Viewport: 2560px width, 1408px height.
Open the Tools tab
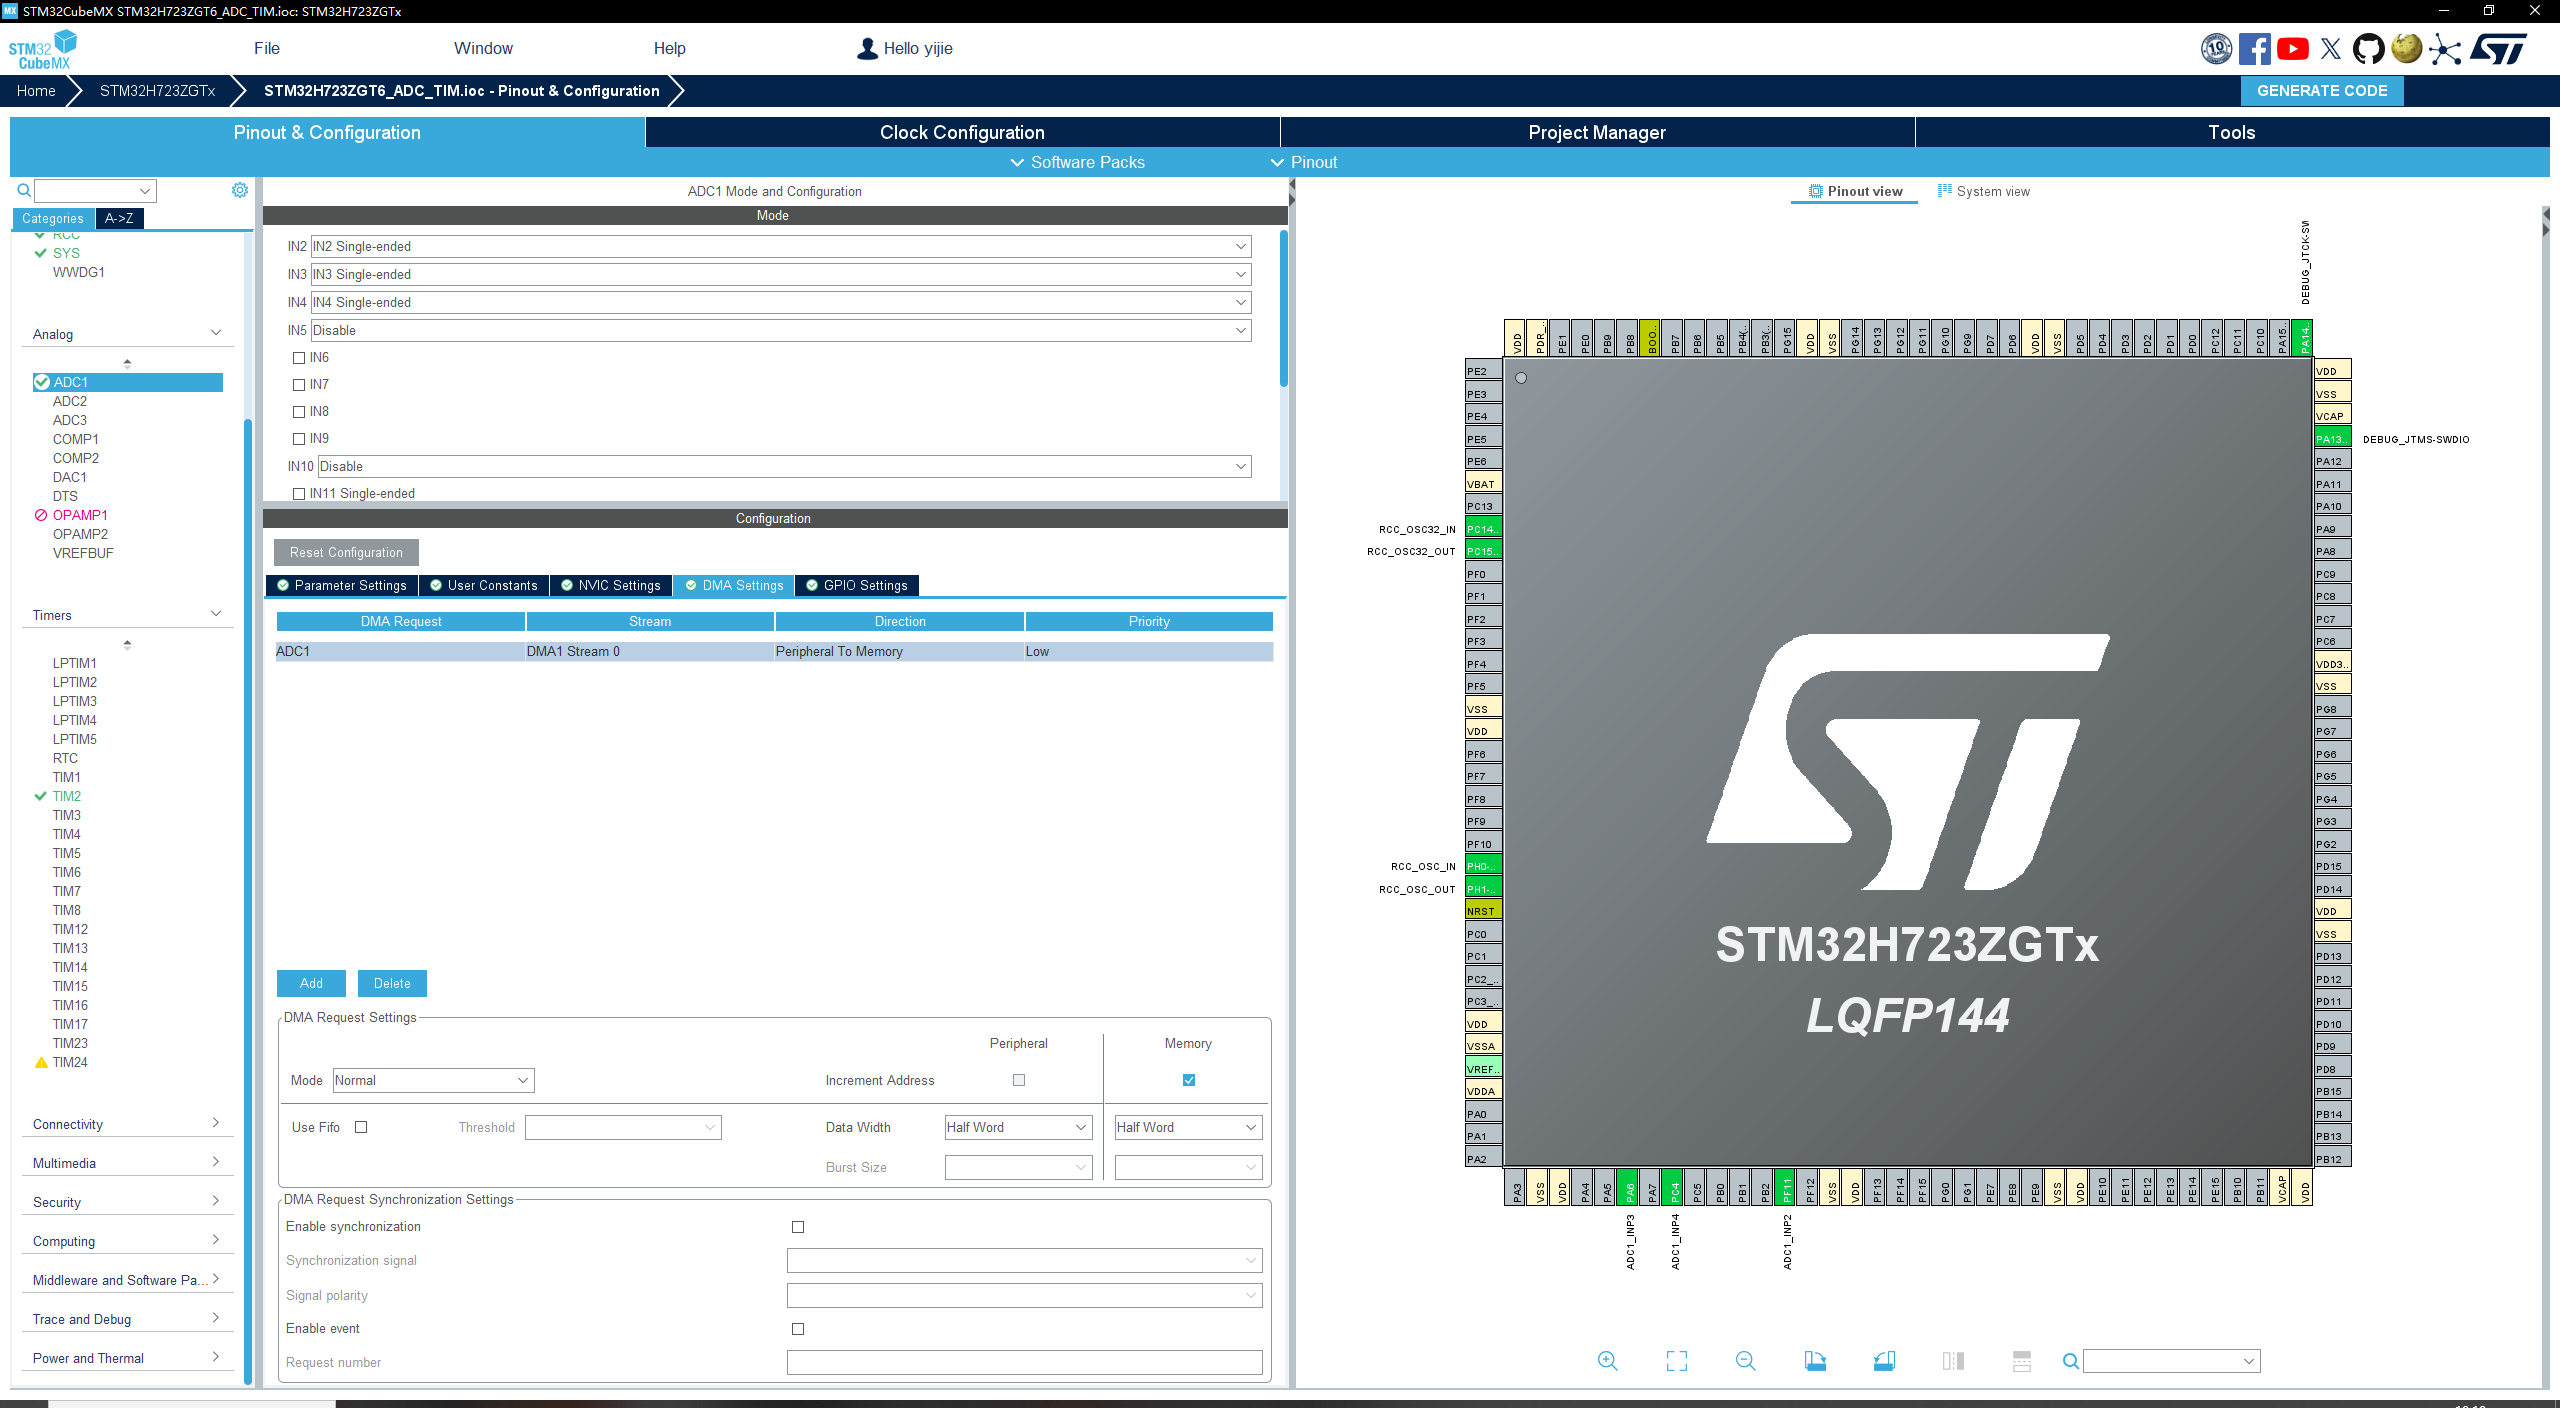(x=2232, y=132)
